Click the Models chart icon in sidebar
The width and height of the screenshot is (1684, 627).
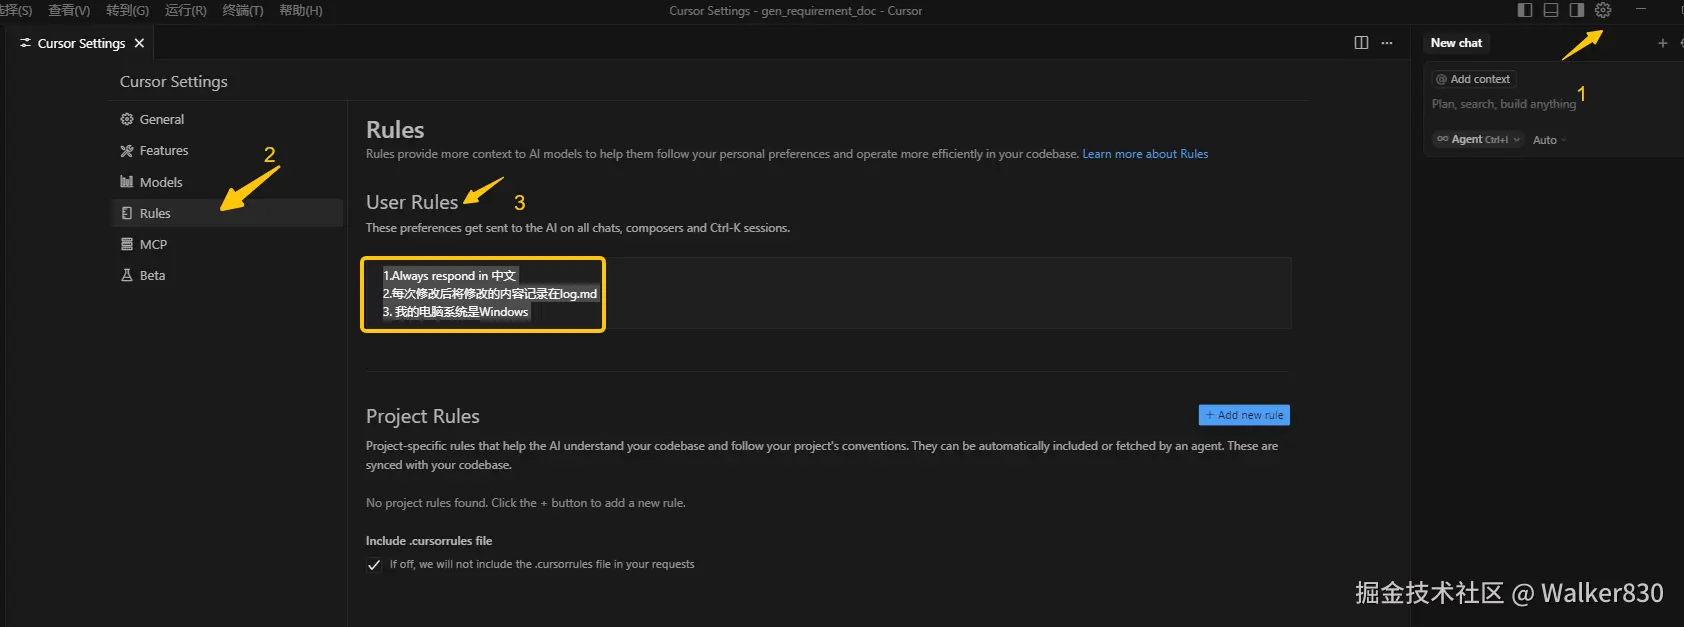click(x=127, y=182)
